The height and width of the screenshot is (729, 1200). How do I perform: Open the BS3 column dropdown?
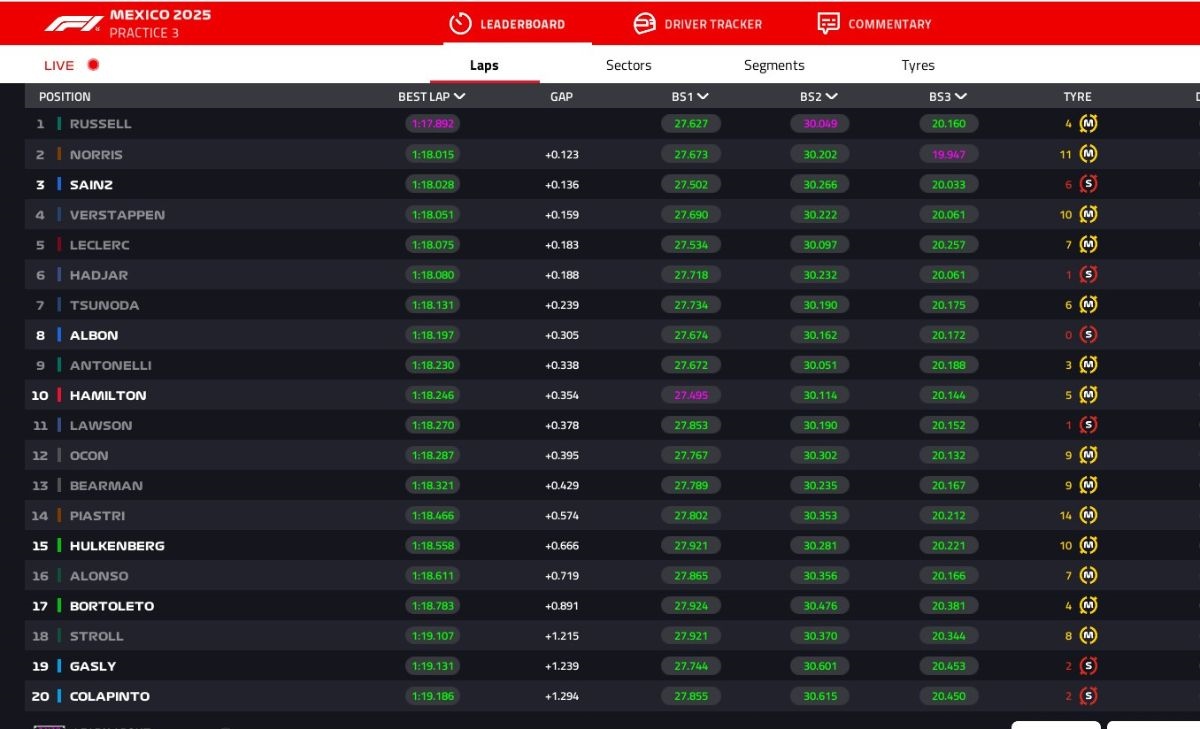(961, 97)
